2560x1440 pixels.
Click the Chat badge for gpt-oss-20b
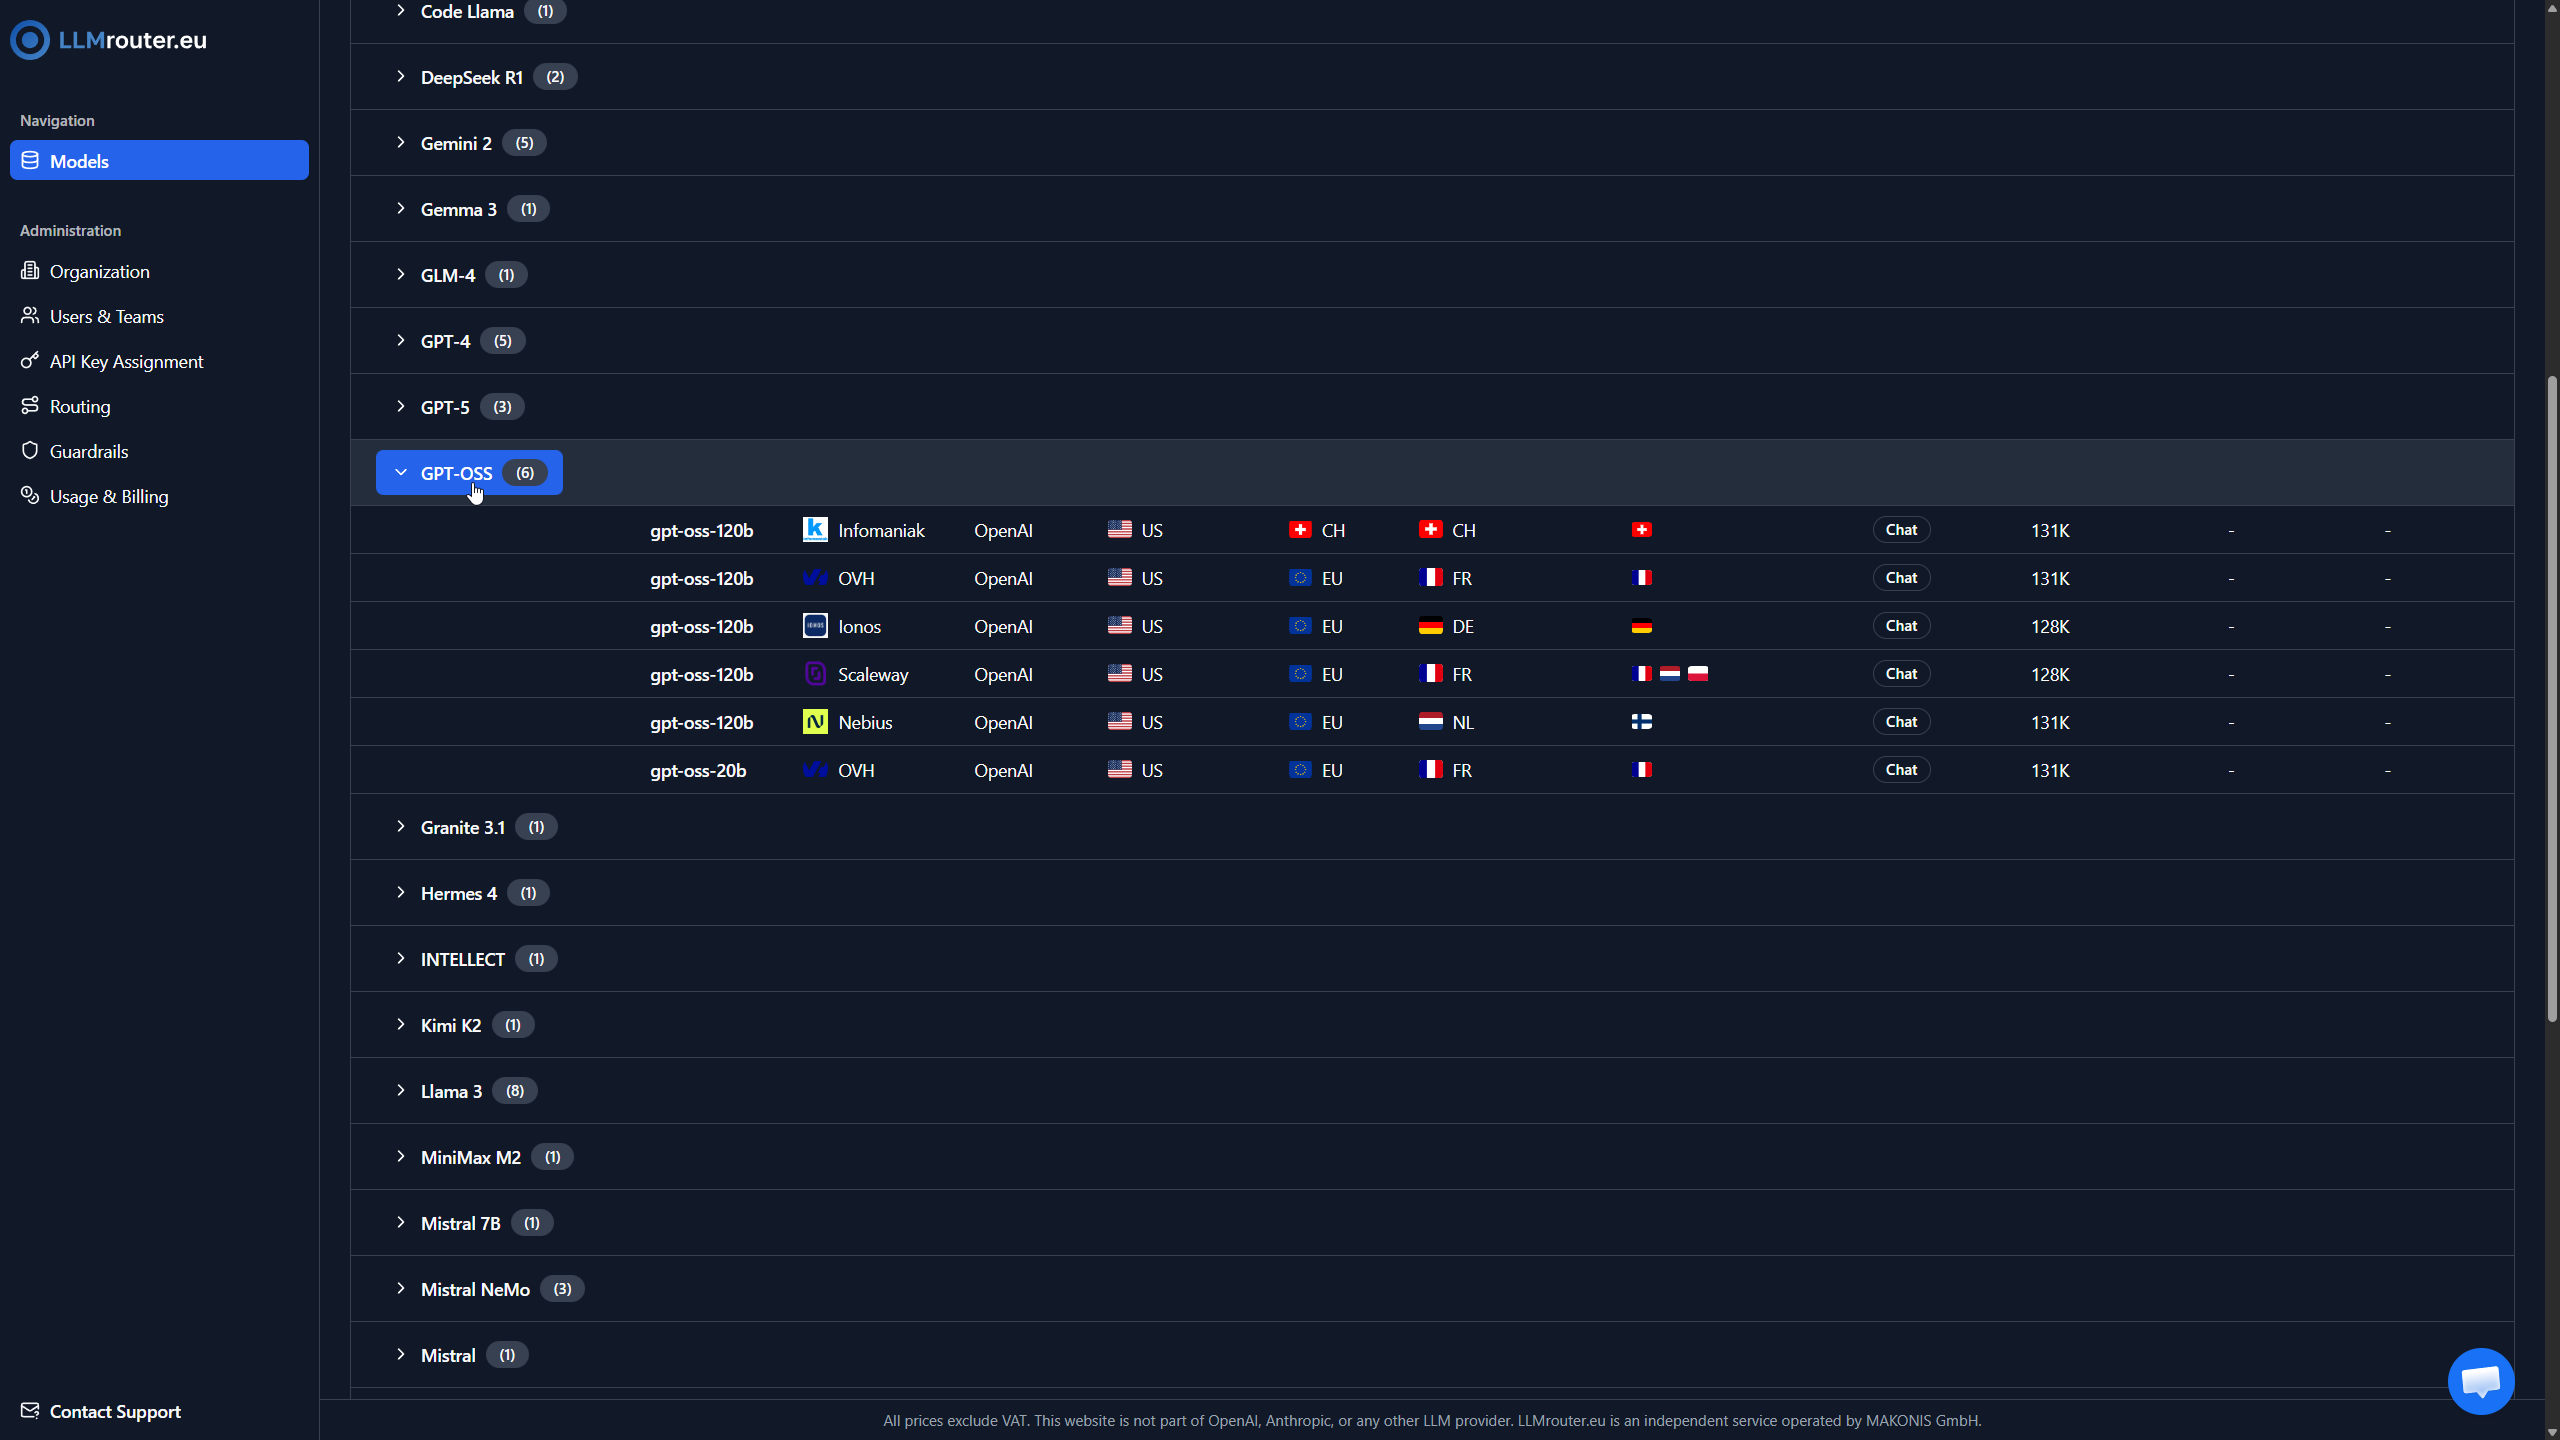point(1901,770)
